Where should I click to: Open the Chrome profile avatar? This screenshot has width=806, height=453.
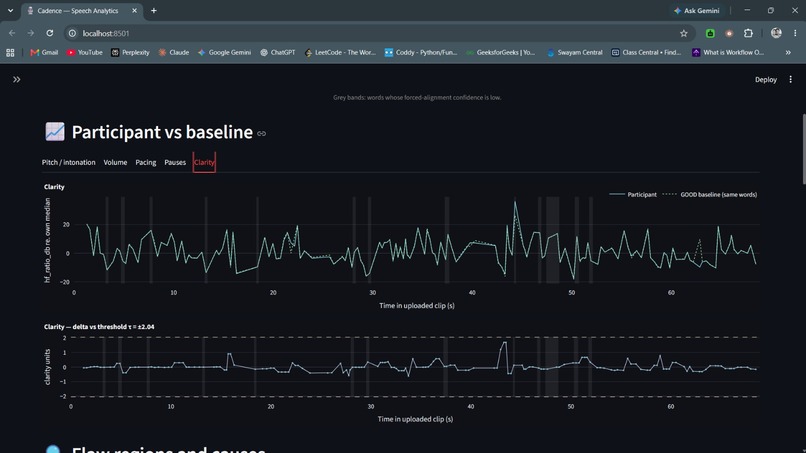[x=776, y=33]
